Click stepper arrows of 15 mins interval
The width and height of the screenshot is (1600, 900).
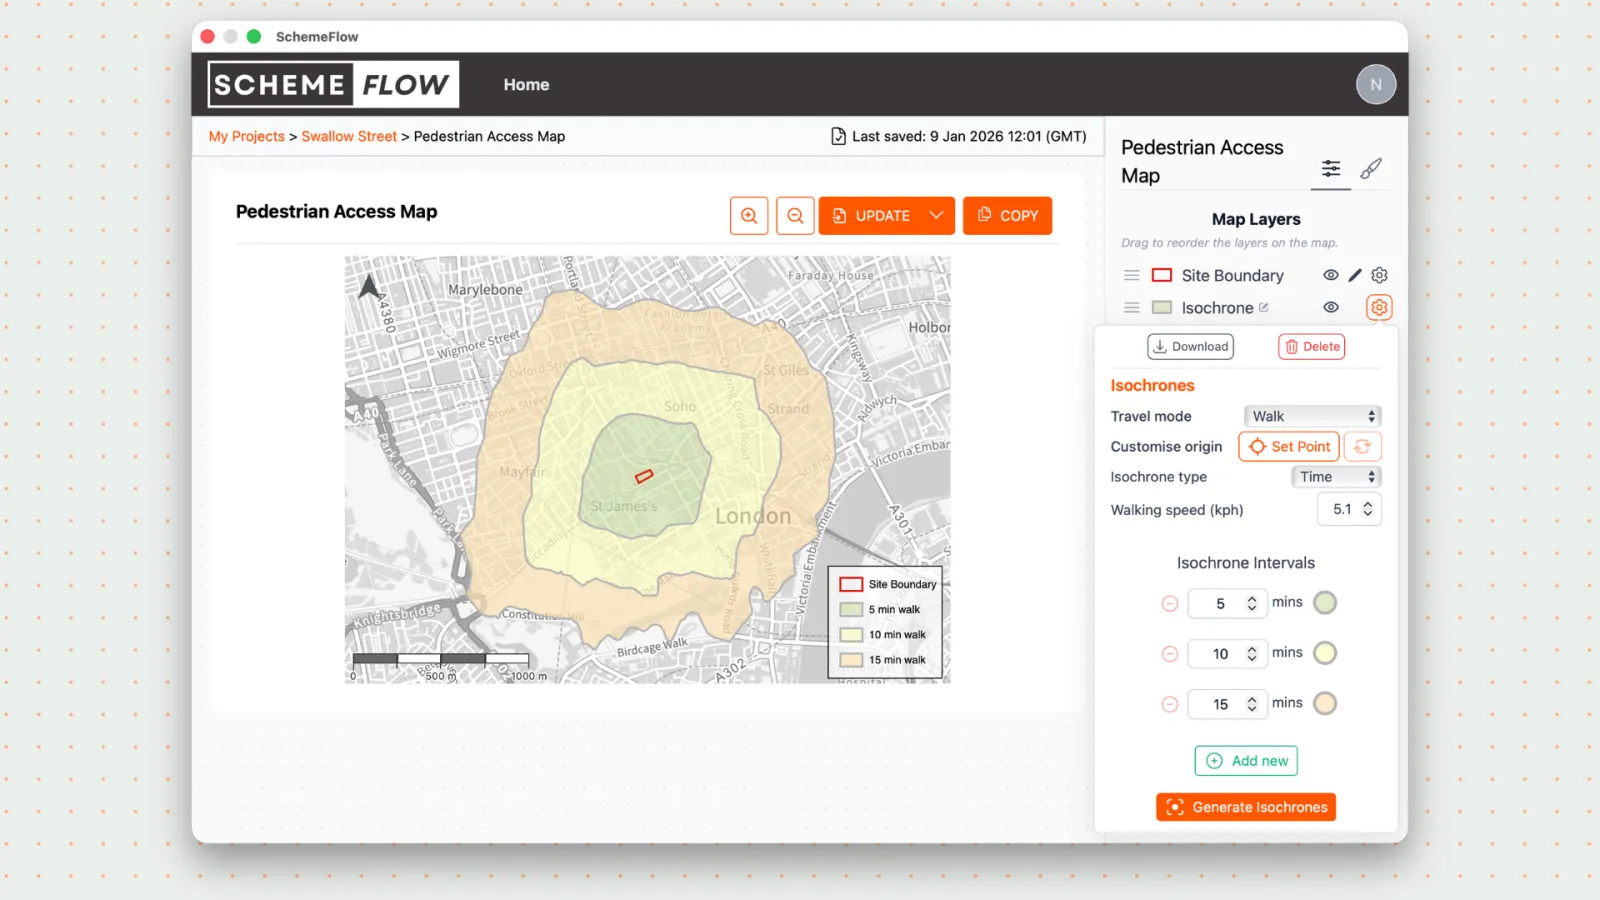pyautogui.click(x=1252, y=705)
